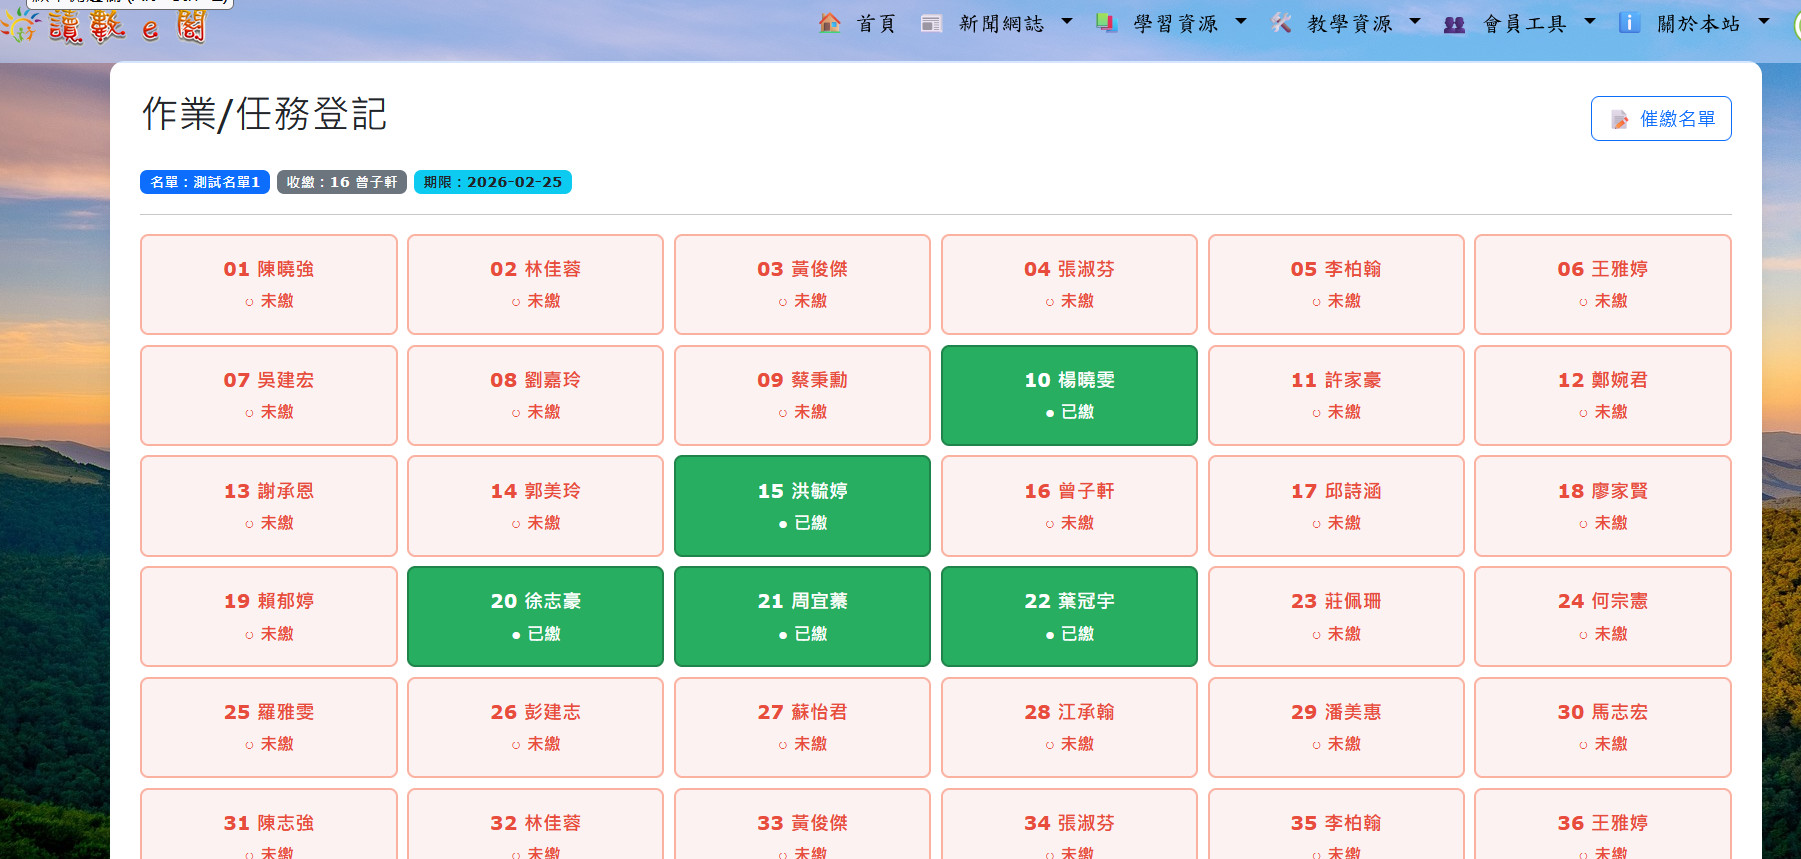Expand the 學習資源 dropdown arrow
Image resolution: width=1801 pixels, height=859 pixels.
(1241, 21)
